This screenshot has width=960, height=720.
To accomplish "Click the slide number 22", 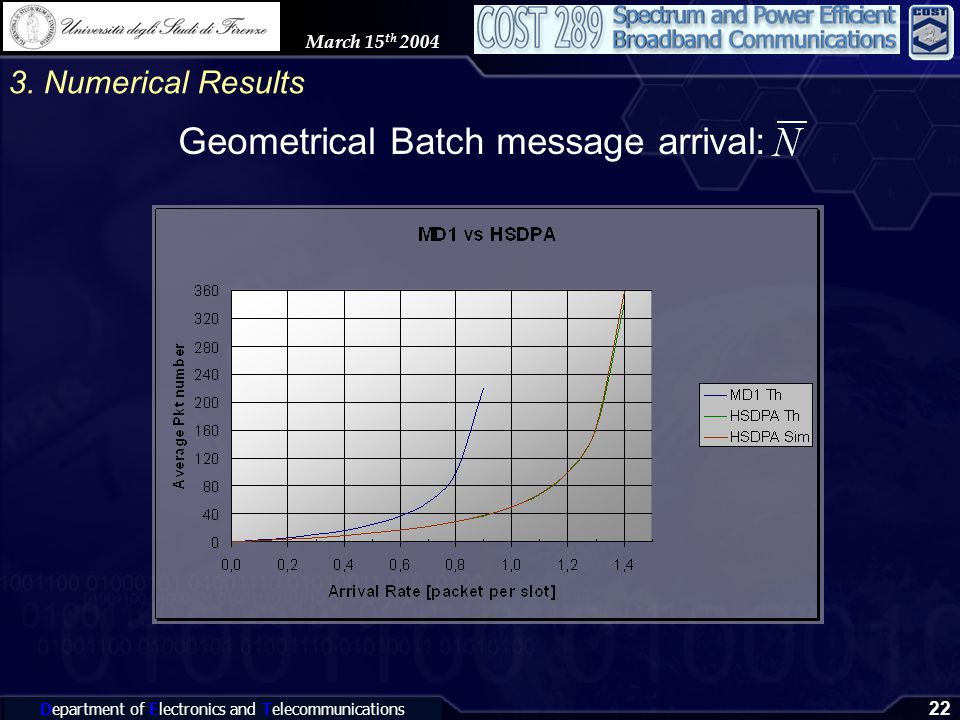I will coord(939,708).
